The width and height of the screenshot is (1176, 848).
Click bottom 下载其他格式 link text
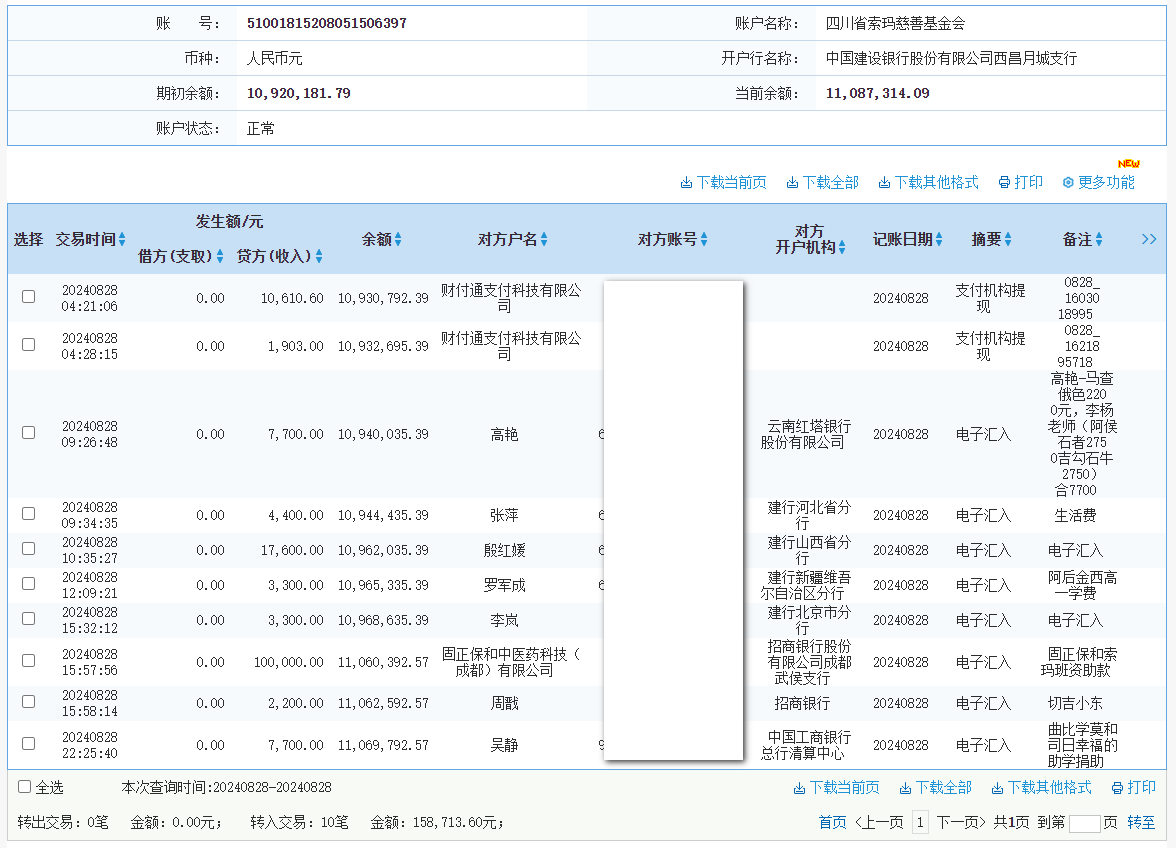coord(1049,788)
